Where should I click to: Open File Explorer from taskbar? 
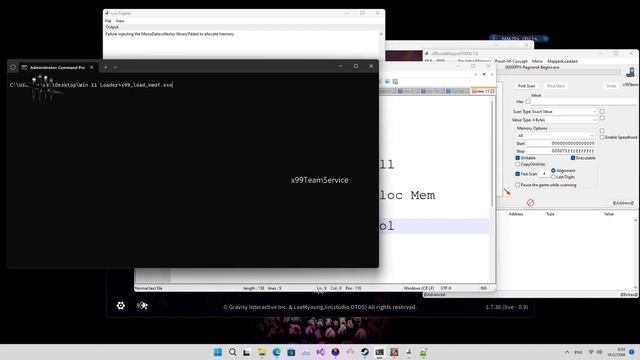(x=262, y=352)
